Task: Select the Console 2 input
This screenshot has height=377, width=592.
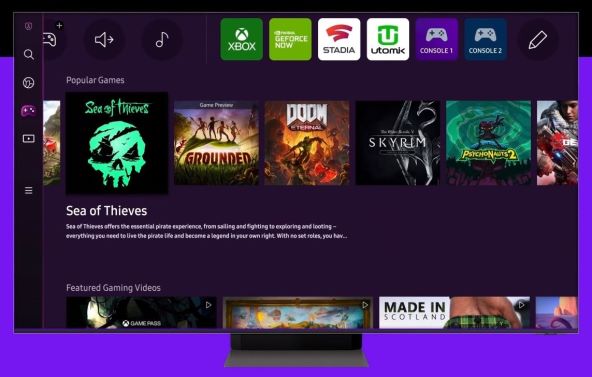Action: click(486, 39)
